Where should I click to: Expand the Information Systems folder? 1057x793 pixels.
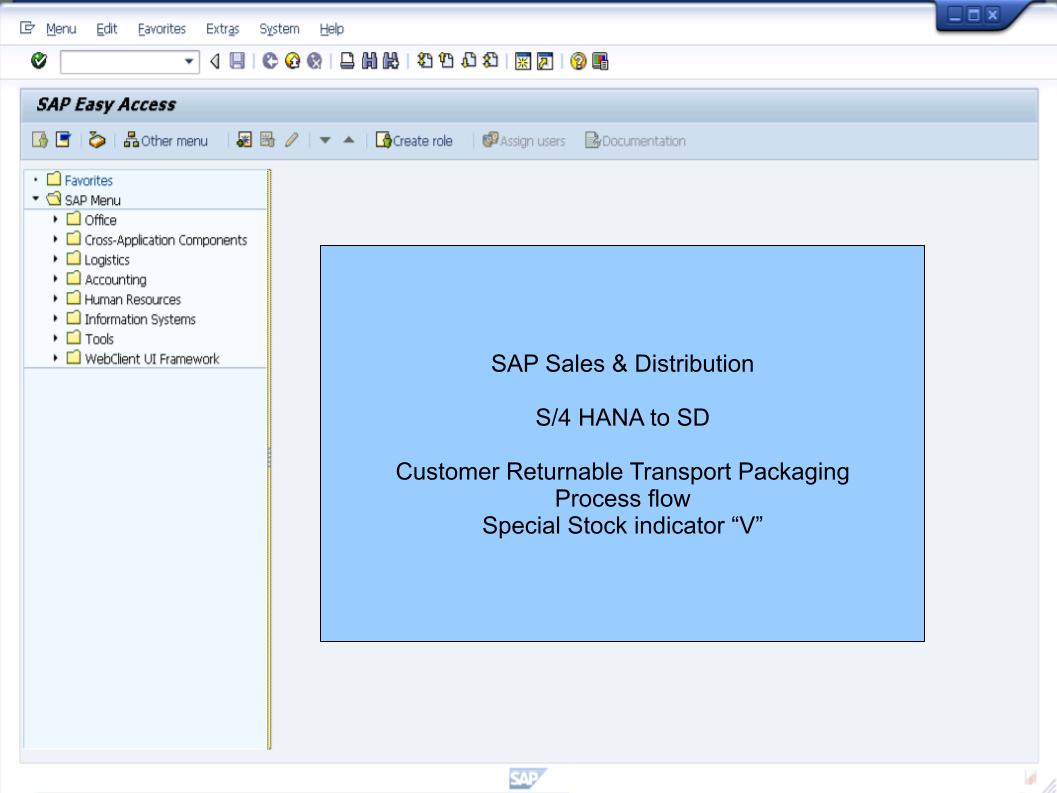click(55, 318)
